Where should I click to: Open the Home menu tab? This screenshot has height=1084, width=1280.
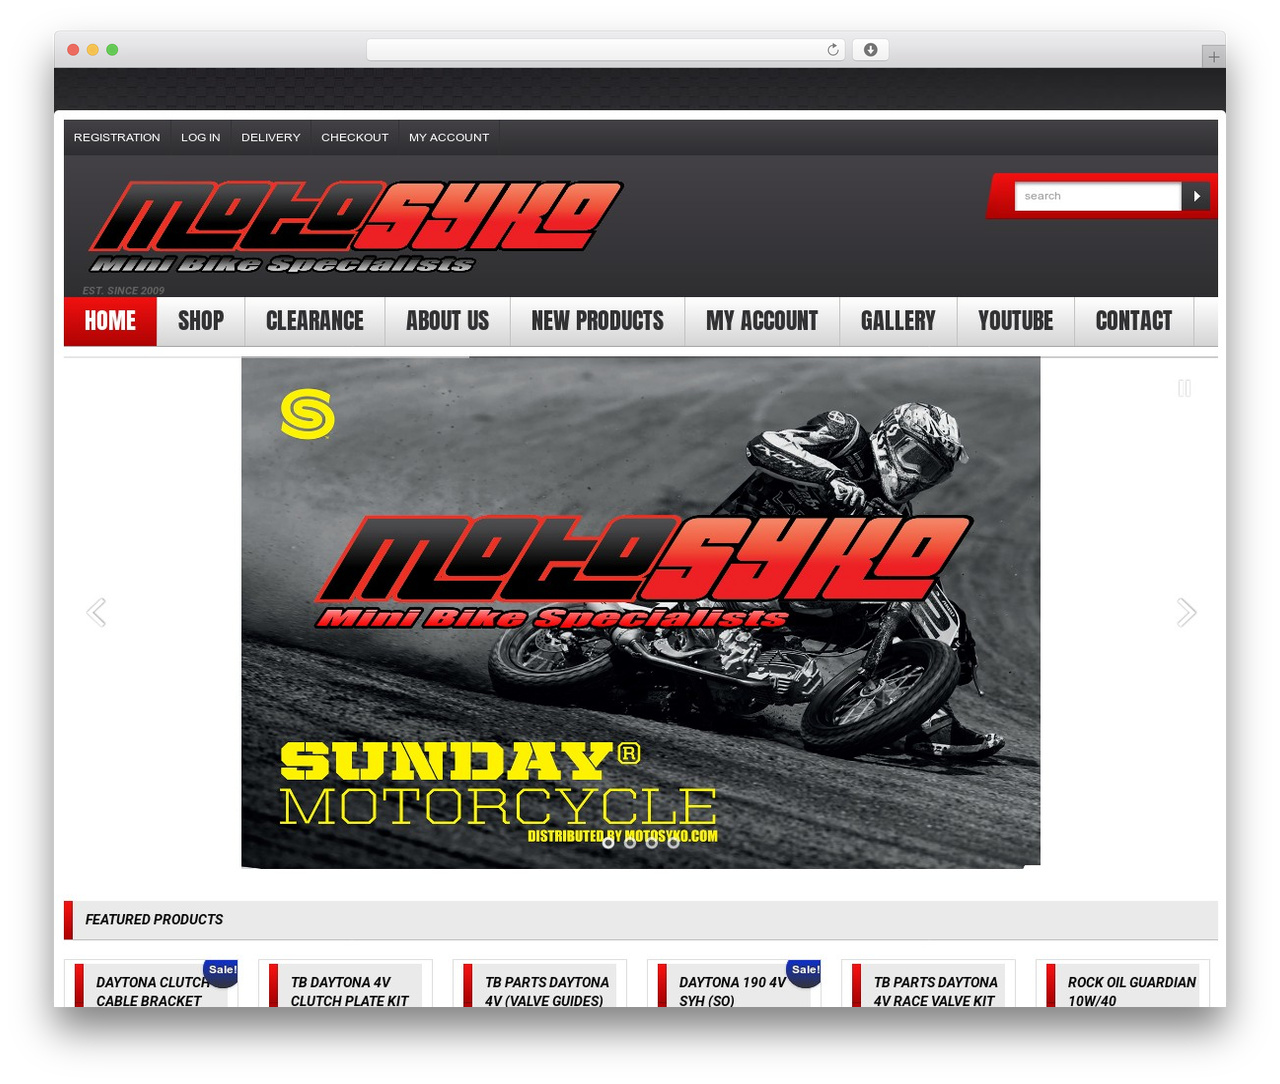[110, 321]
